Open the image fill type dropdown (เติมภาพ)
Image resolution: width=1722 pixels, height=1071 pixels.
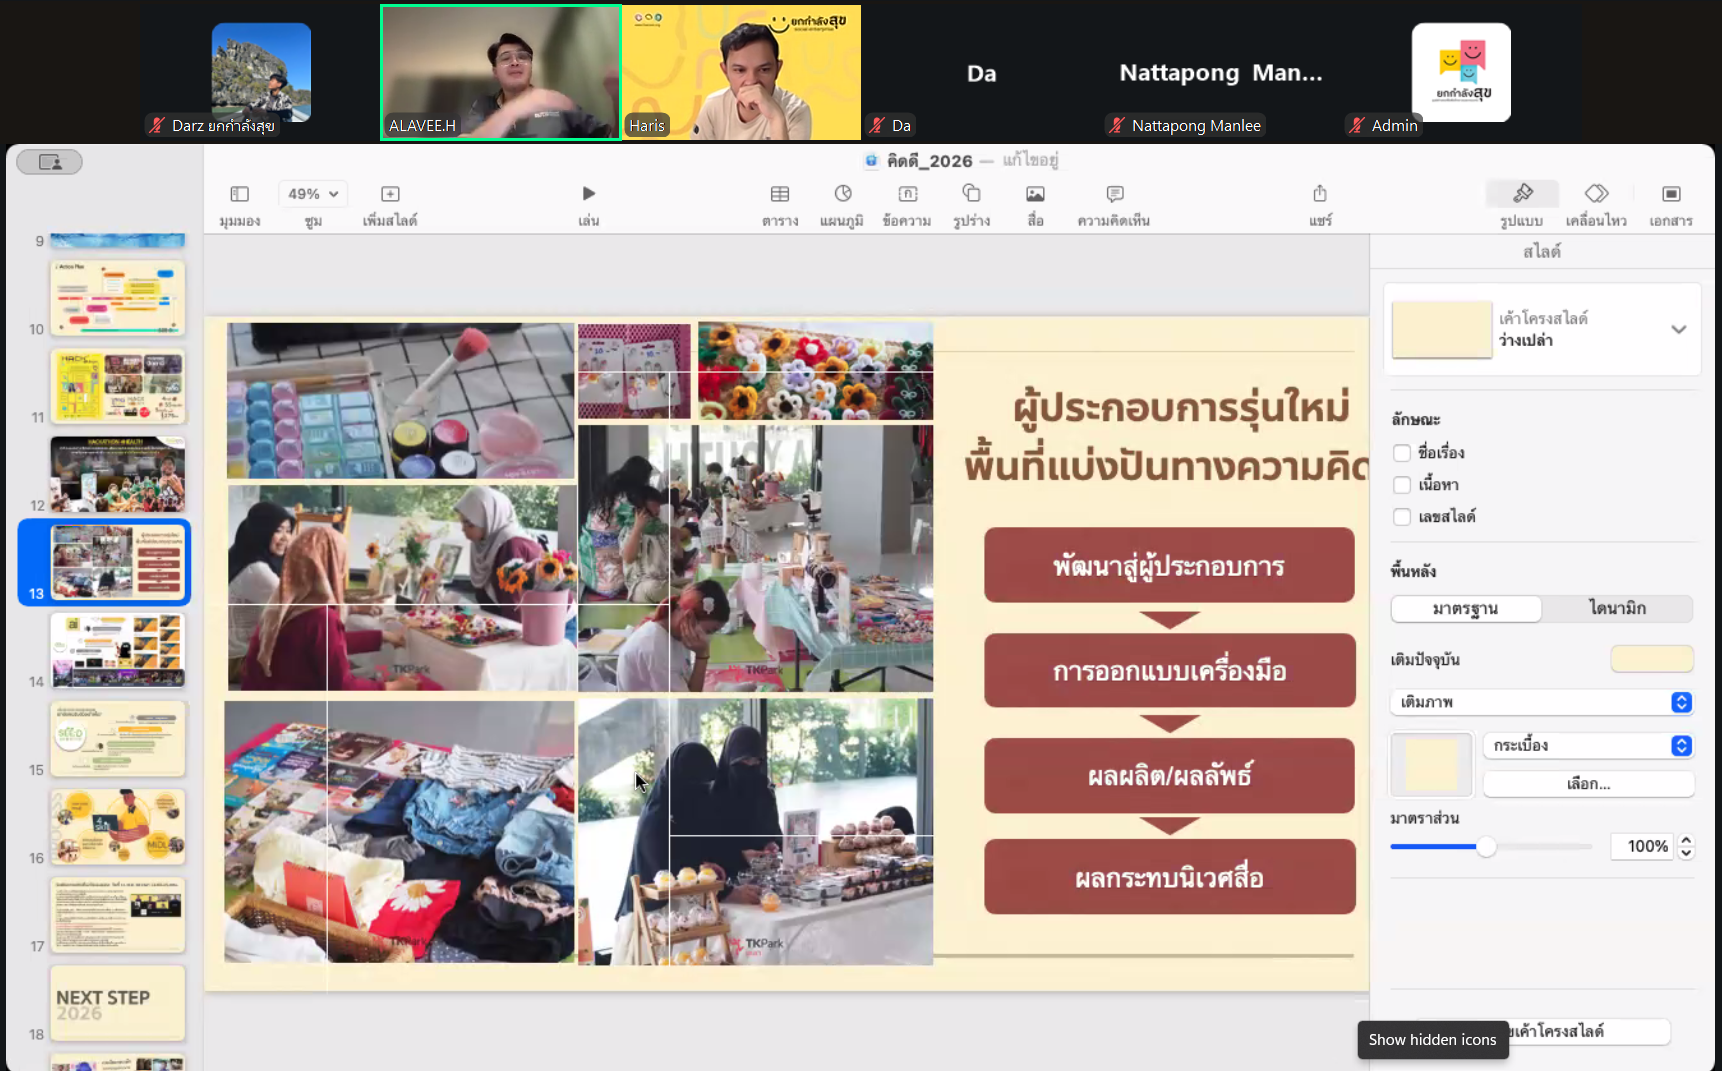click(x=1540, y=702)
